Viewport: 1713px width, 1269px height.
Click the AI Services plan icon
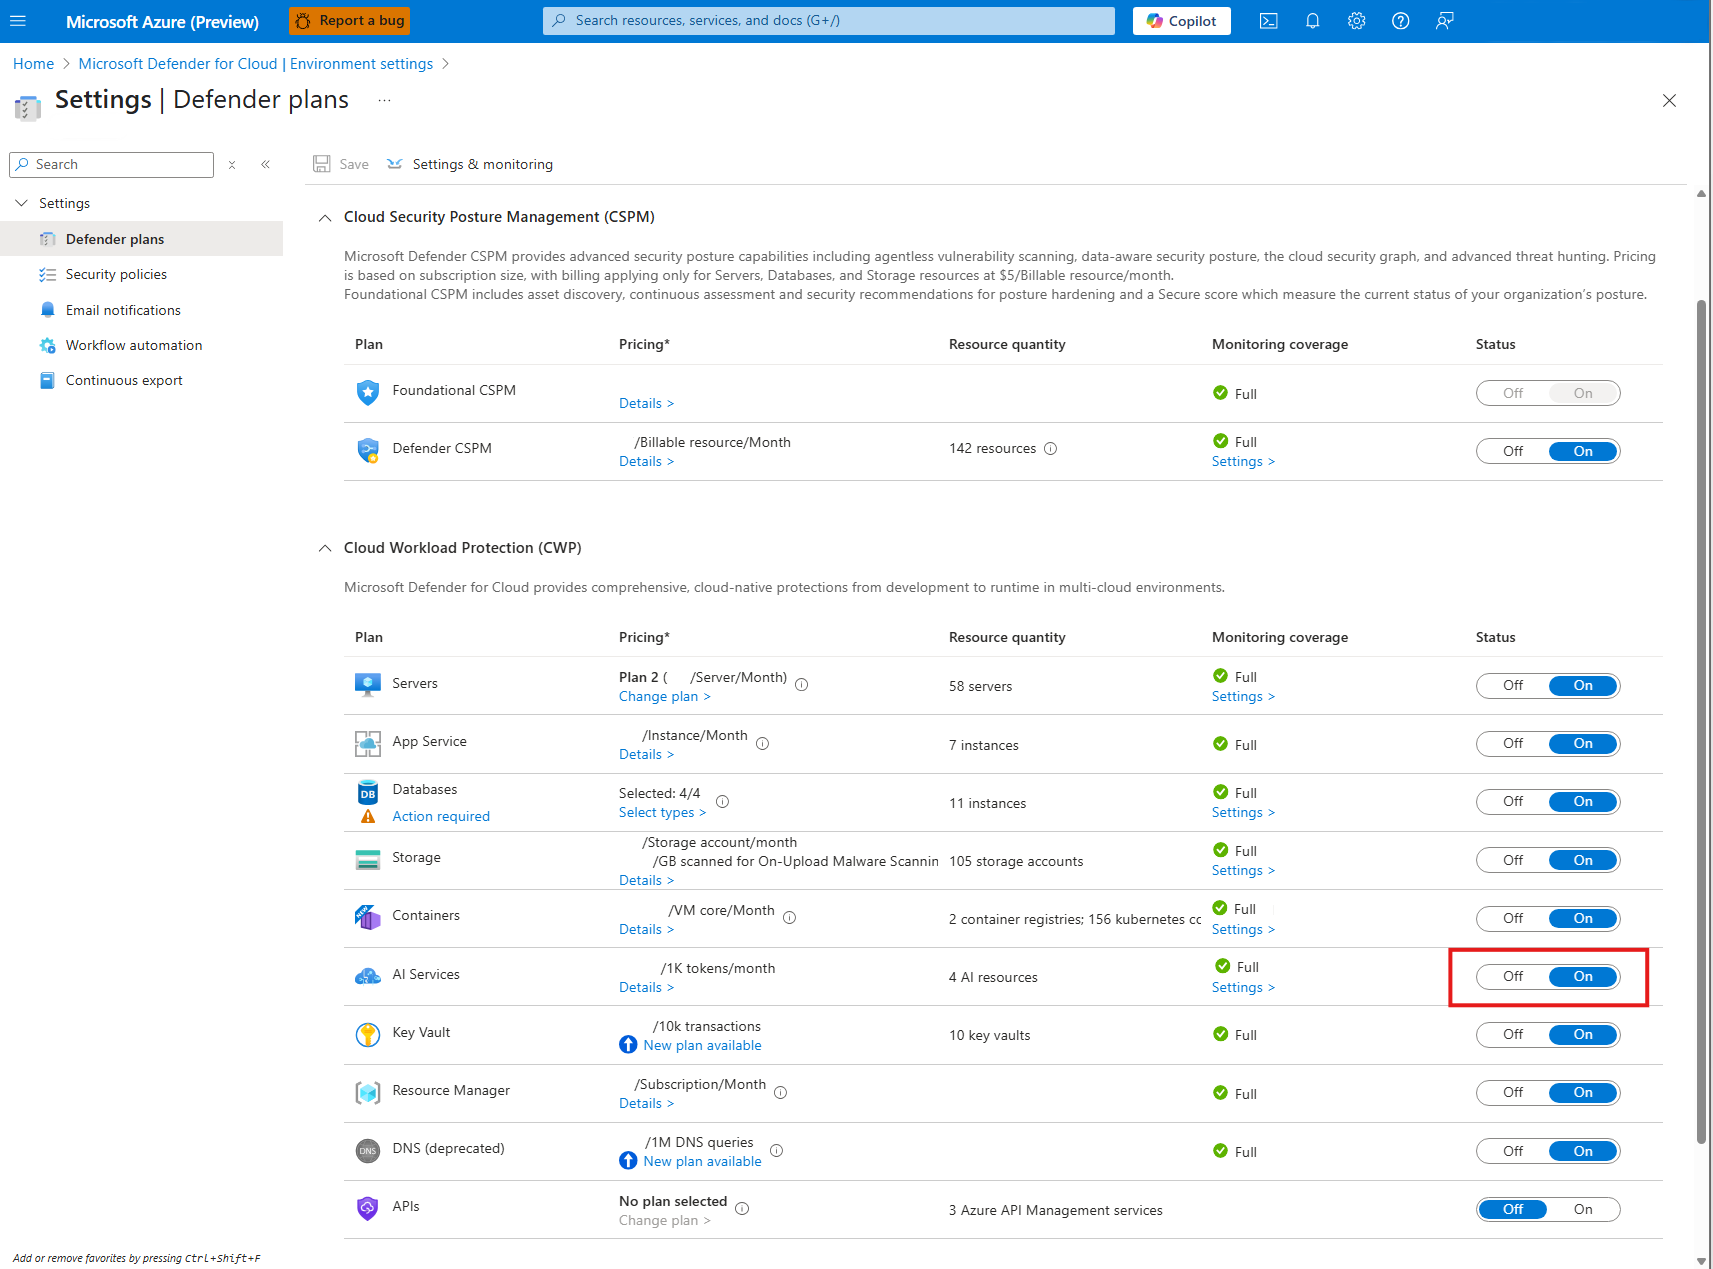pos(368,975)
